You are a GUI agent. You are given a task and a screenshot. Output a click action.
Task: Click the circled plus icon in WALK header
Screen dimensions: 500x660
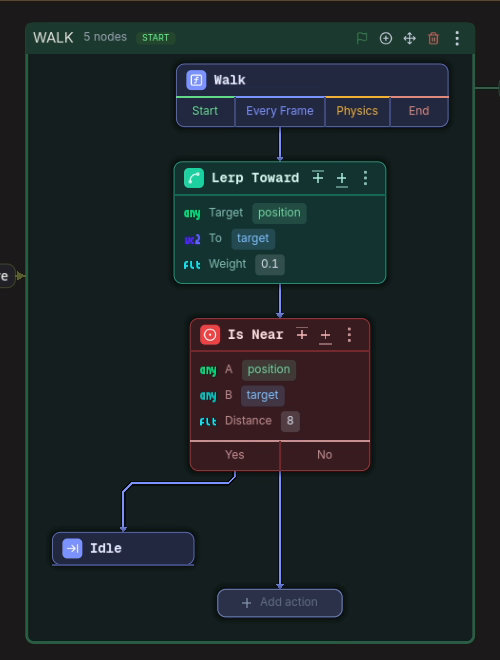386,38
